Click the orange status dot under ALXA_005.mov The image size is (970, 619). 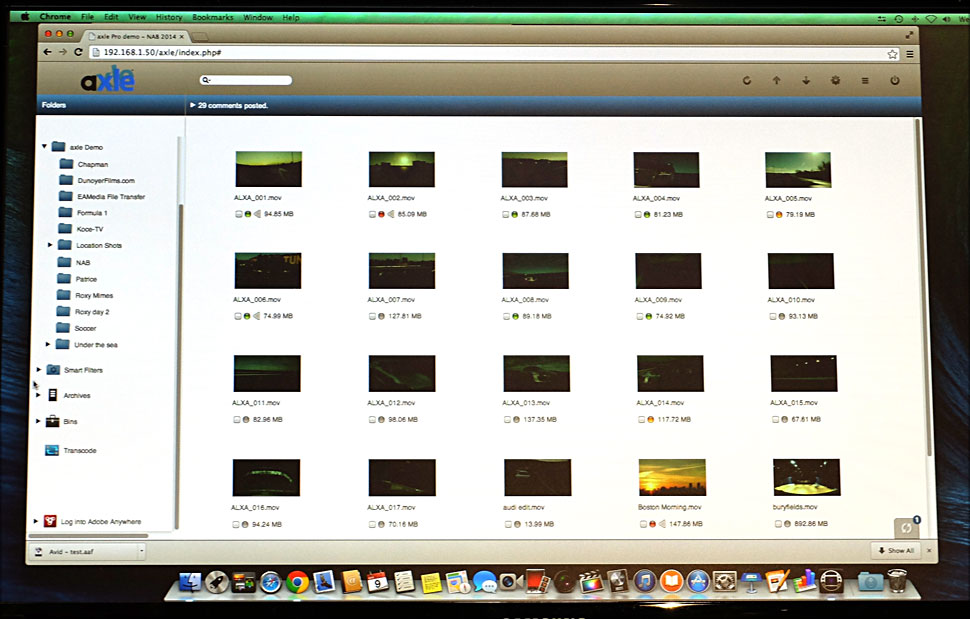click(780, 214)
